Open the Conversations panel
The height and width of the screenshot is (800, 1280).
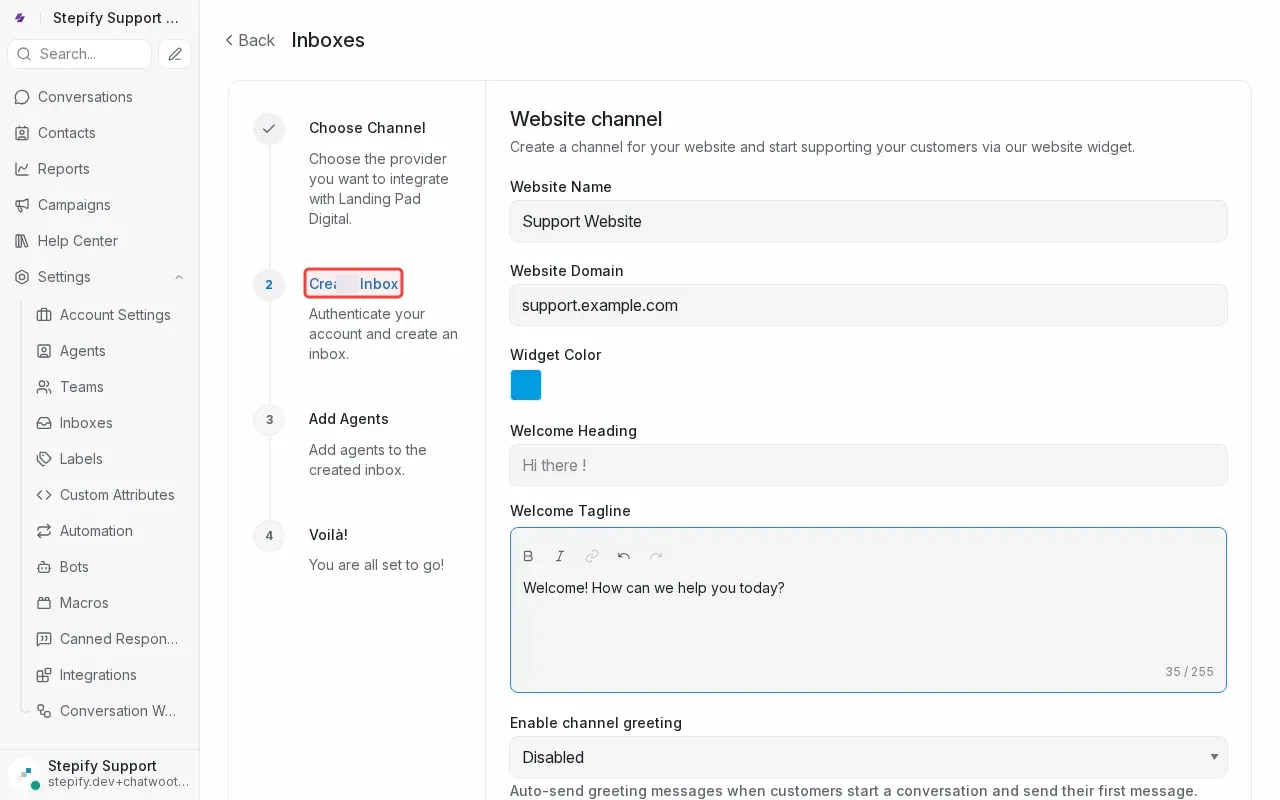tap(86, 97)
